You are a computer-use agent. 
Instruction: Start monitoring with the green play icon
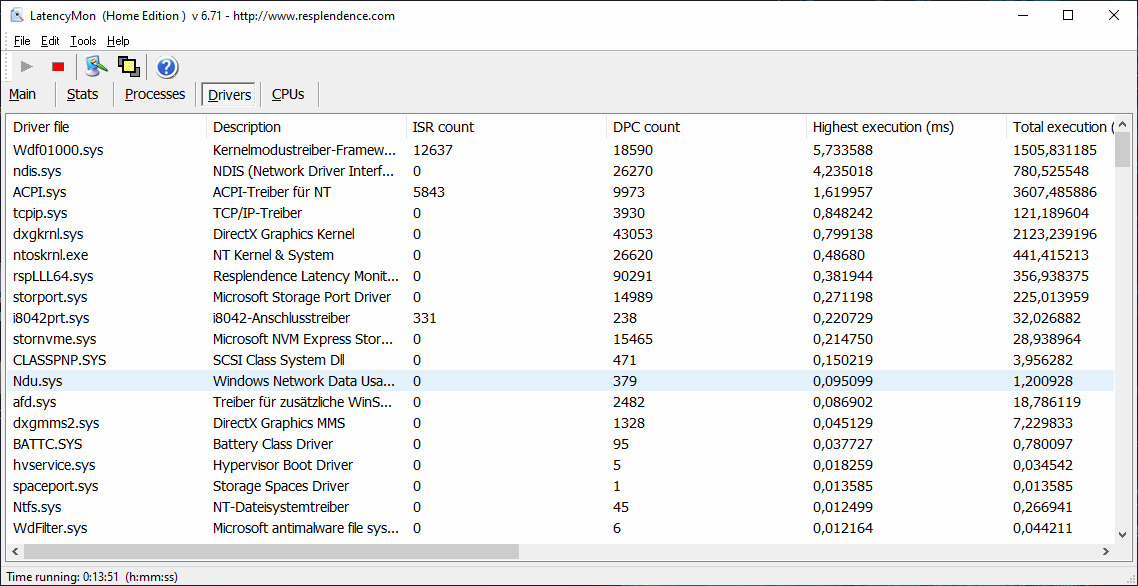[x=28, y=67]
